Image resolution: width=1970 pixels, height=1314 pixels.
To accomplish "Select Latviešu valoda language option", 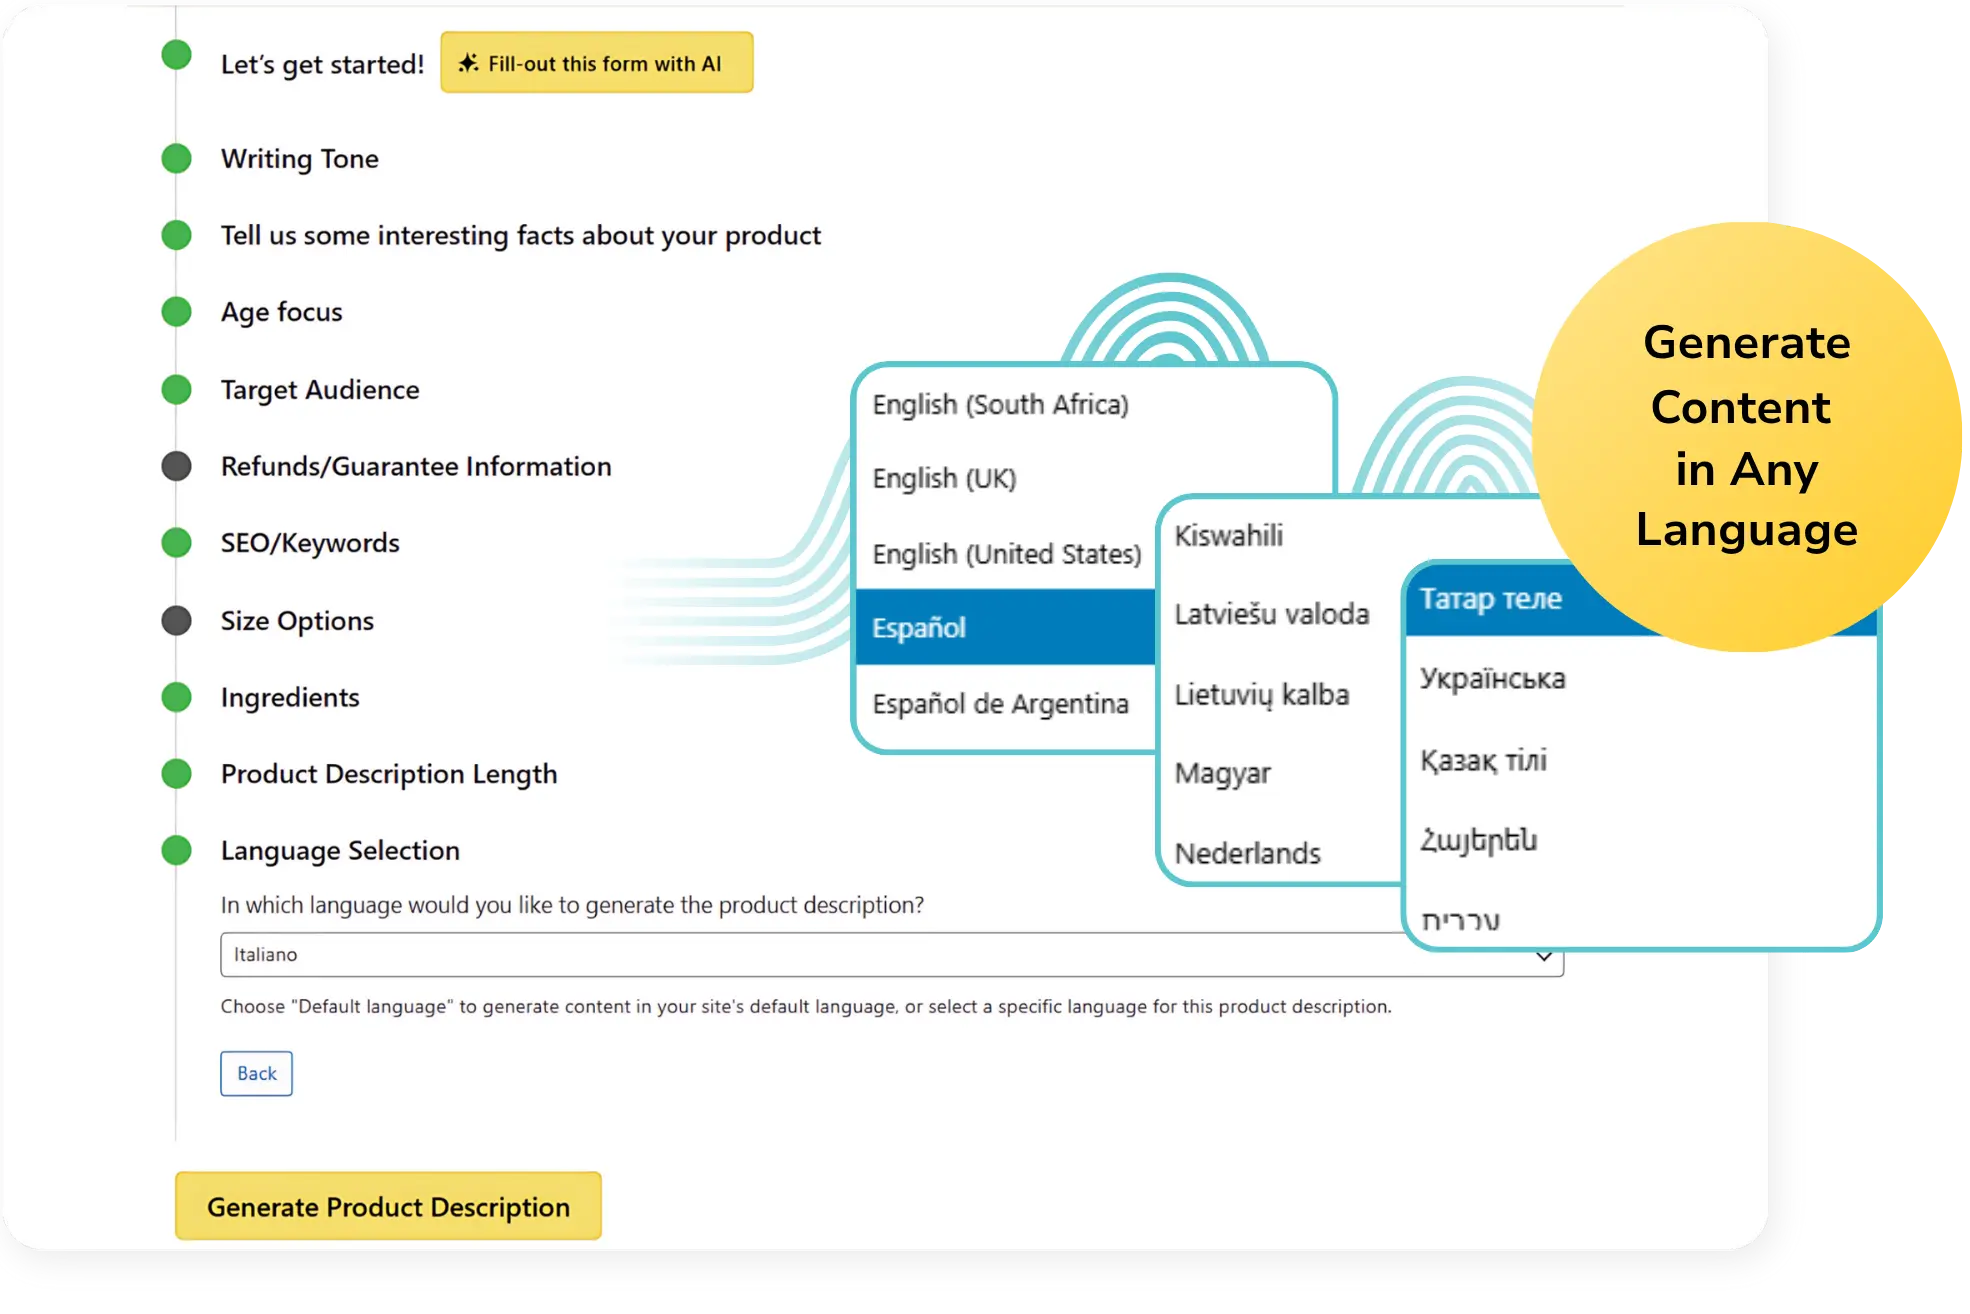I will point(1271,614).
